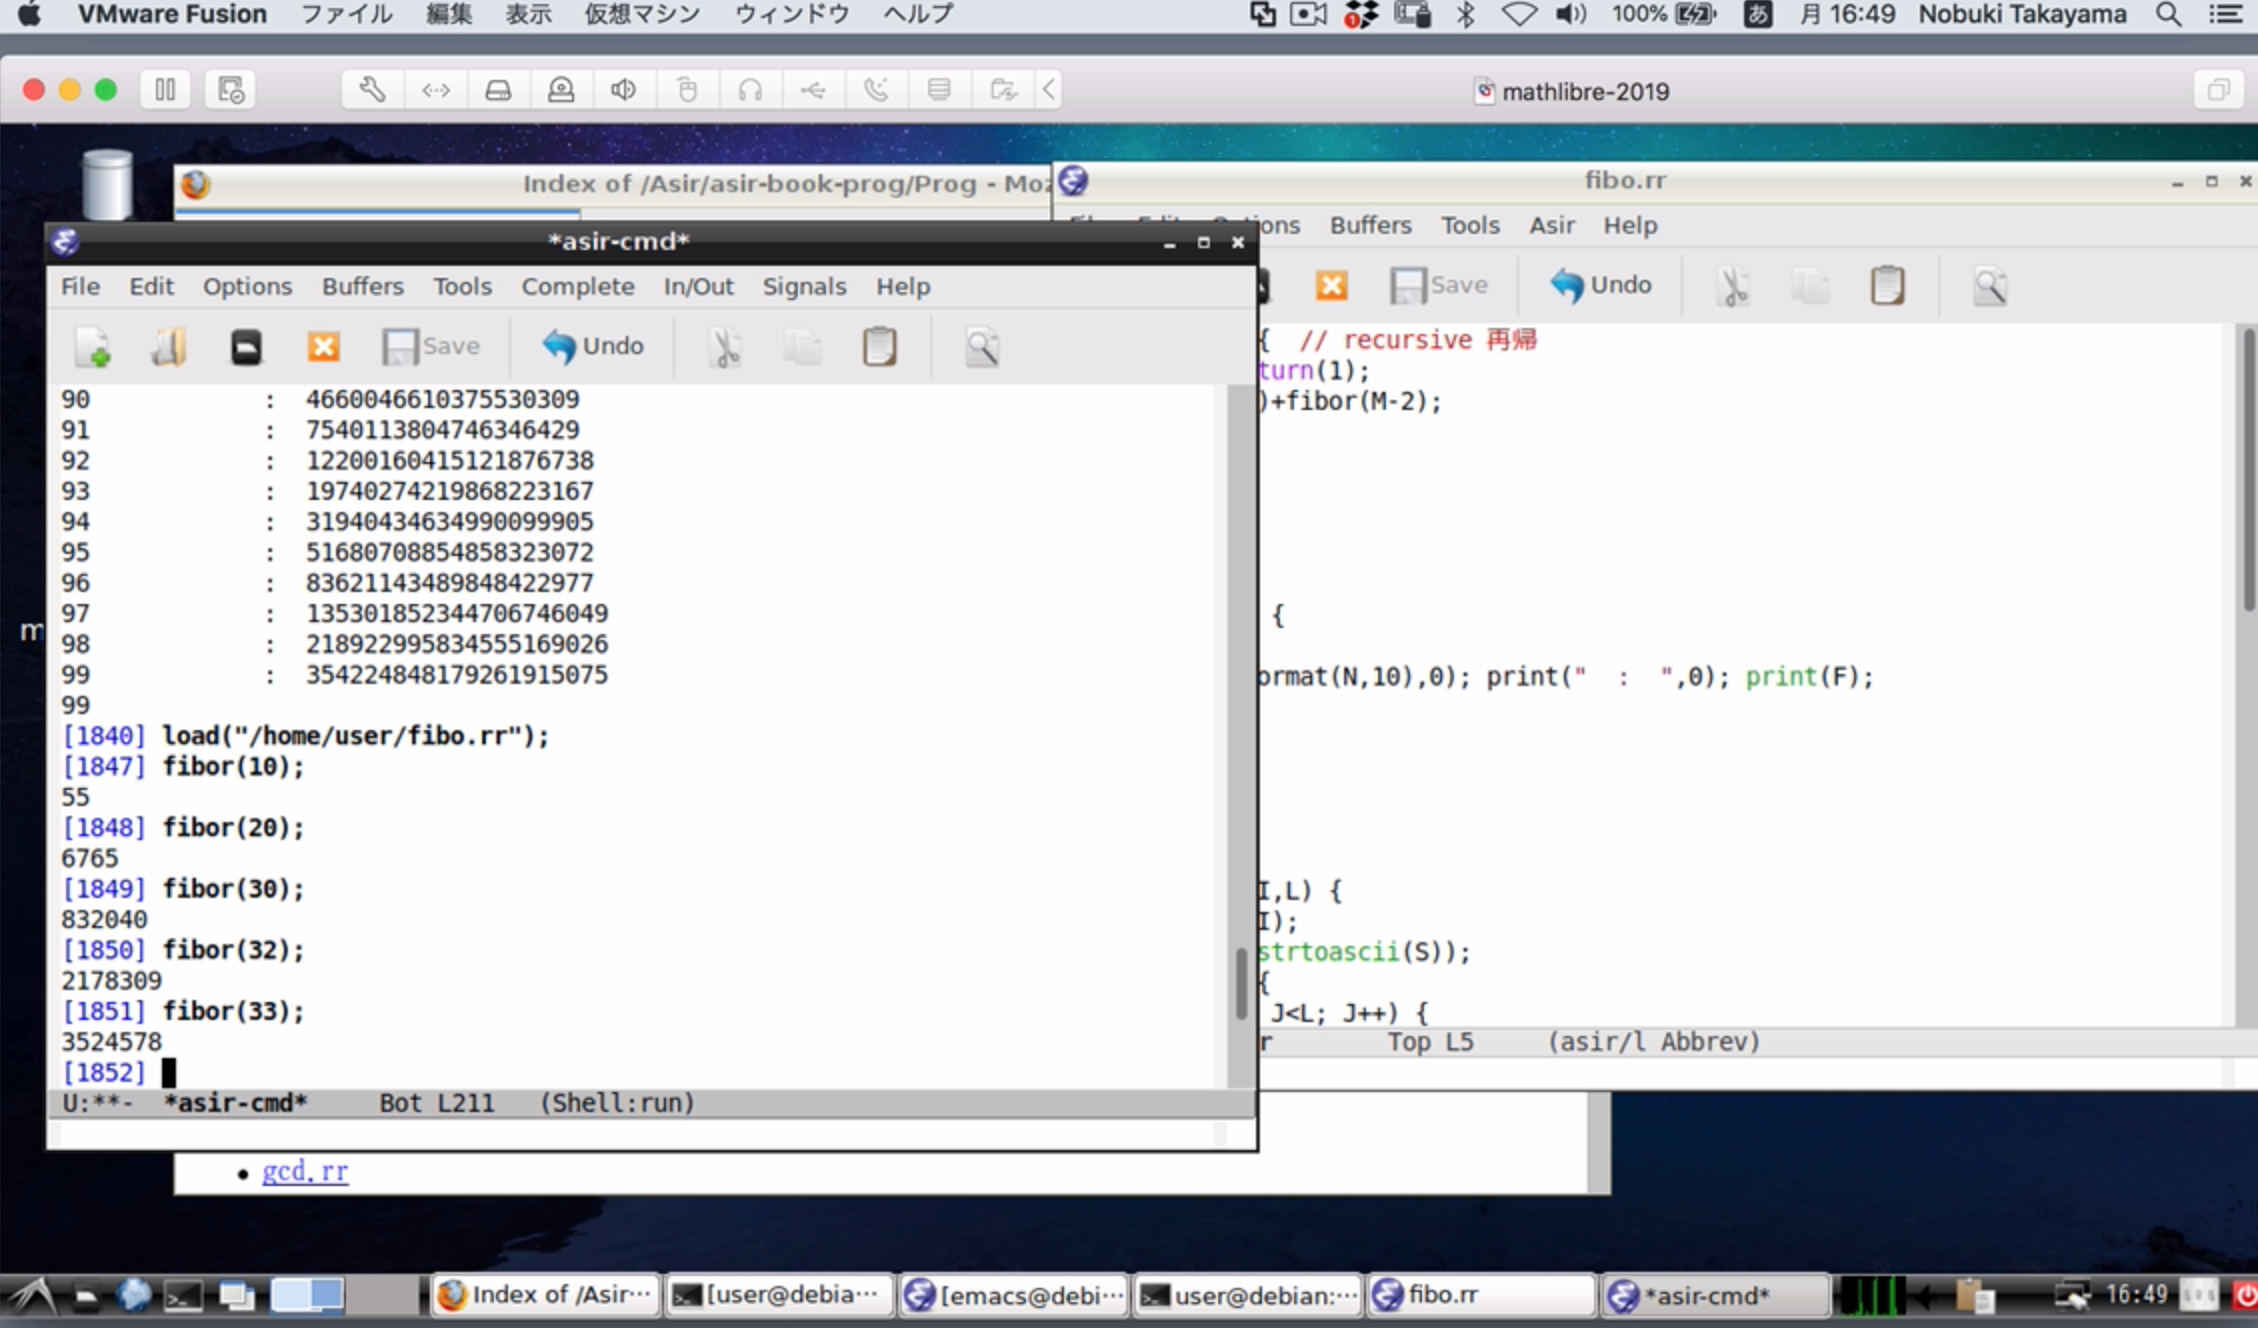Click the red power icon in bottom panel
The image size is (2258, 1328).
[x=2245, y=1296]
